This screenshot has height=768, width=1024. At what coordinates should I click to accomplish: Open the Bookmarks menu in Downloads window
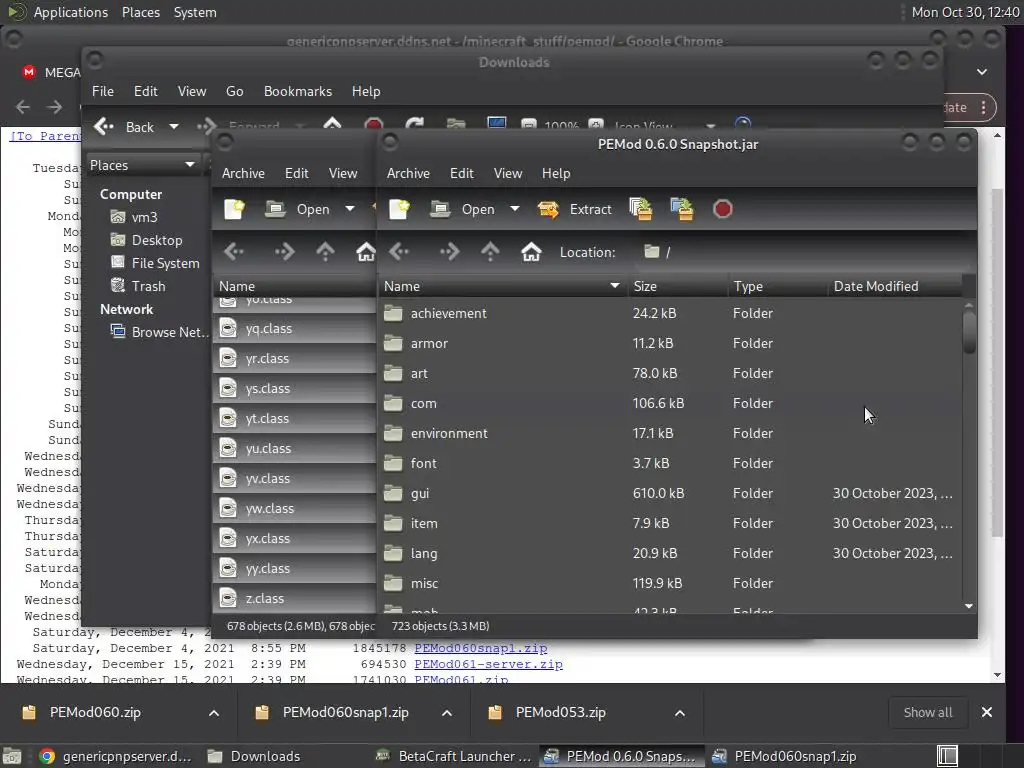(x=298, y=91)
